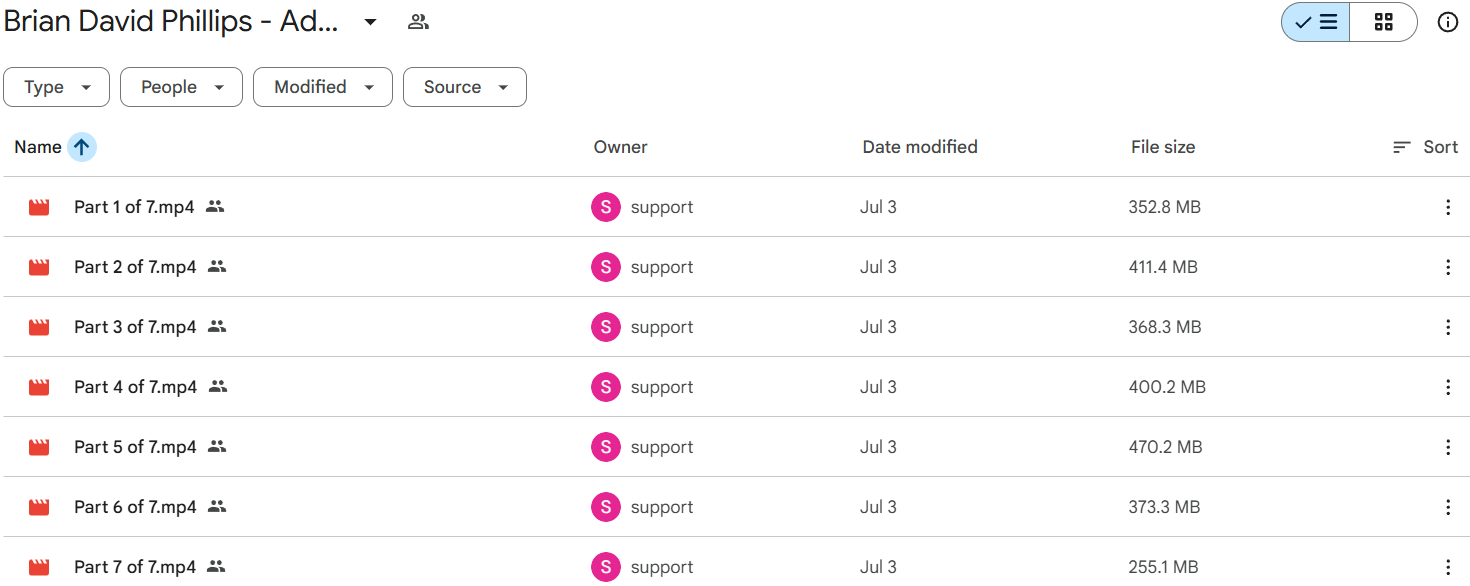The image size is (1470, 586).
Task: Open the Source filter dropdown
Action: [464, 87]
